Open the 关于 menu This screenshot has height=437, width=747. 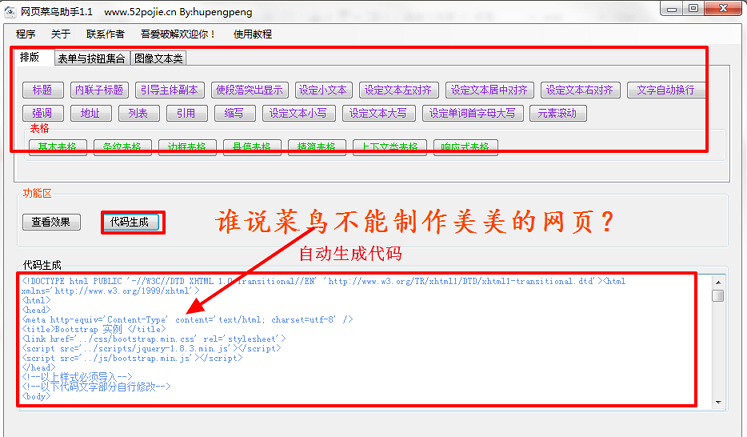tap(61, 34)
